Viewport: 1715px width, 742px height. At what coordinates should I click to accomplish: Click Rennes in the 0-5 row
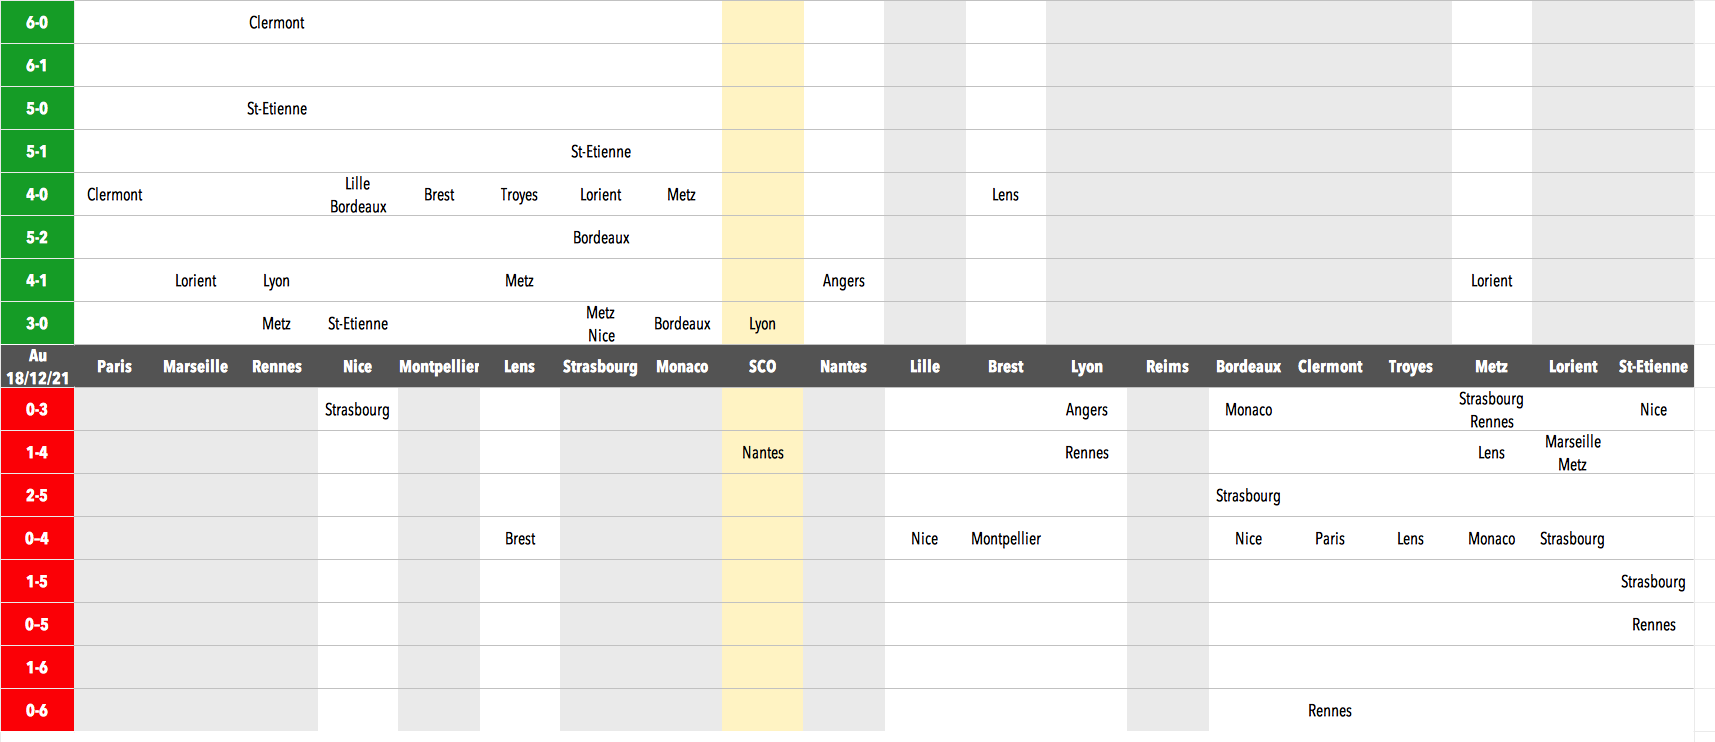[1653, 624]
